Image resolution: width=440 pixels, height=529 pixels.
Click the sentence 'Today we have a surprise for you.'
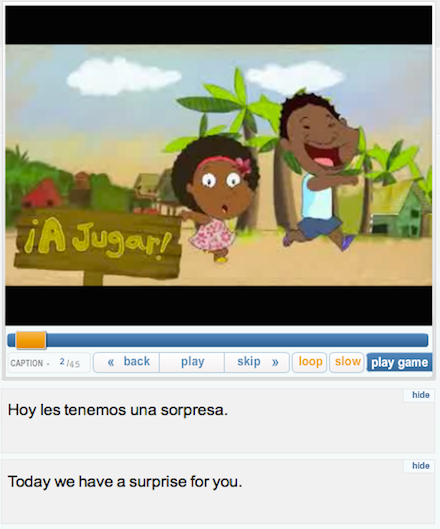(125, 481)
